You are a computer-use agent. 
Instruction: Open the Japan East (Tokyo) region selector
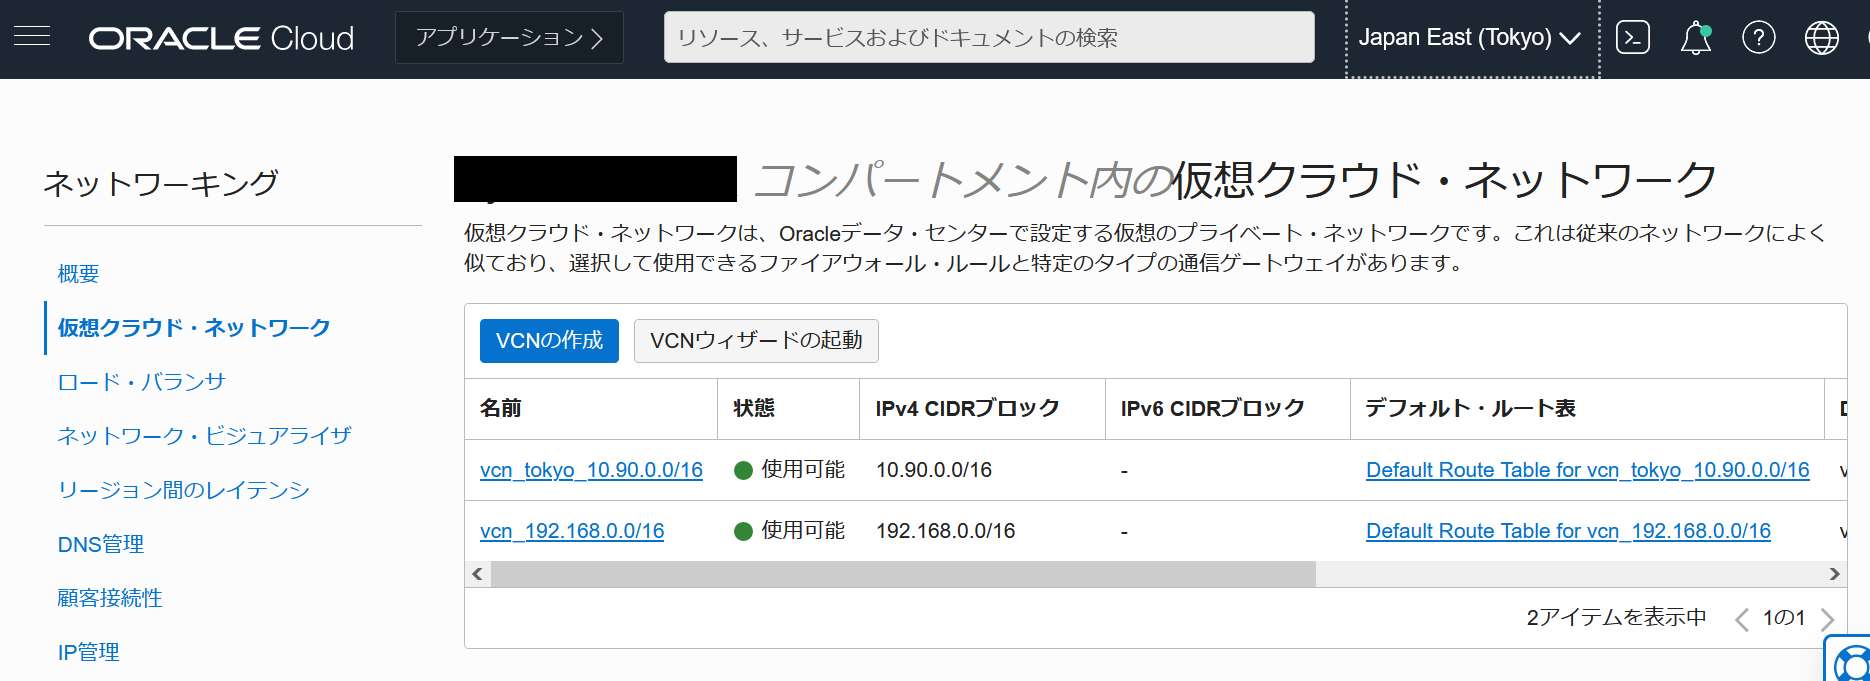(x=1470, y=38)
